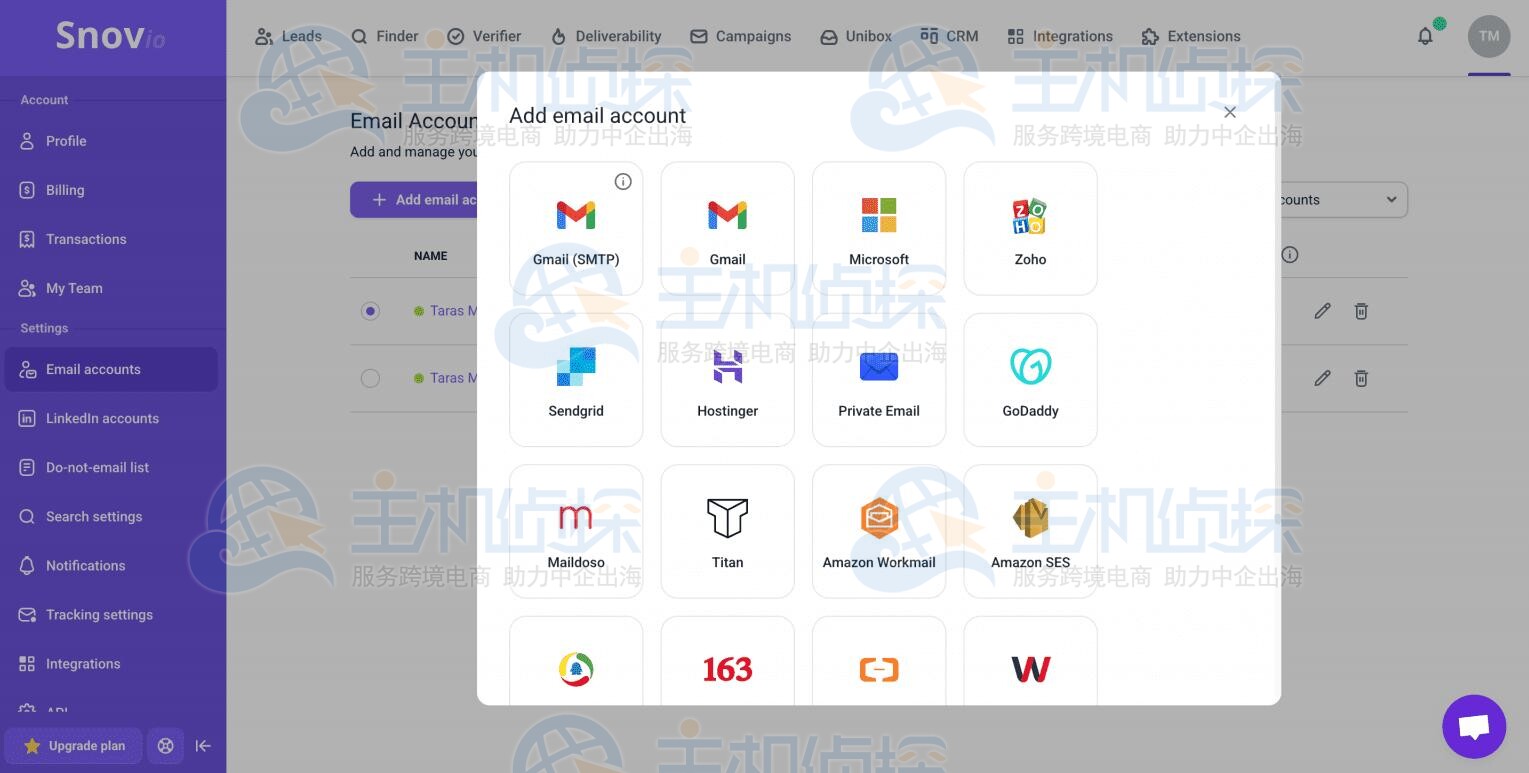
Task: Select the Gmail (SMTP) email provider
Action: click(576, 228)
